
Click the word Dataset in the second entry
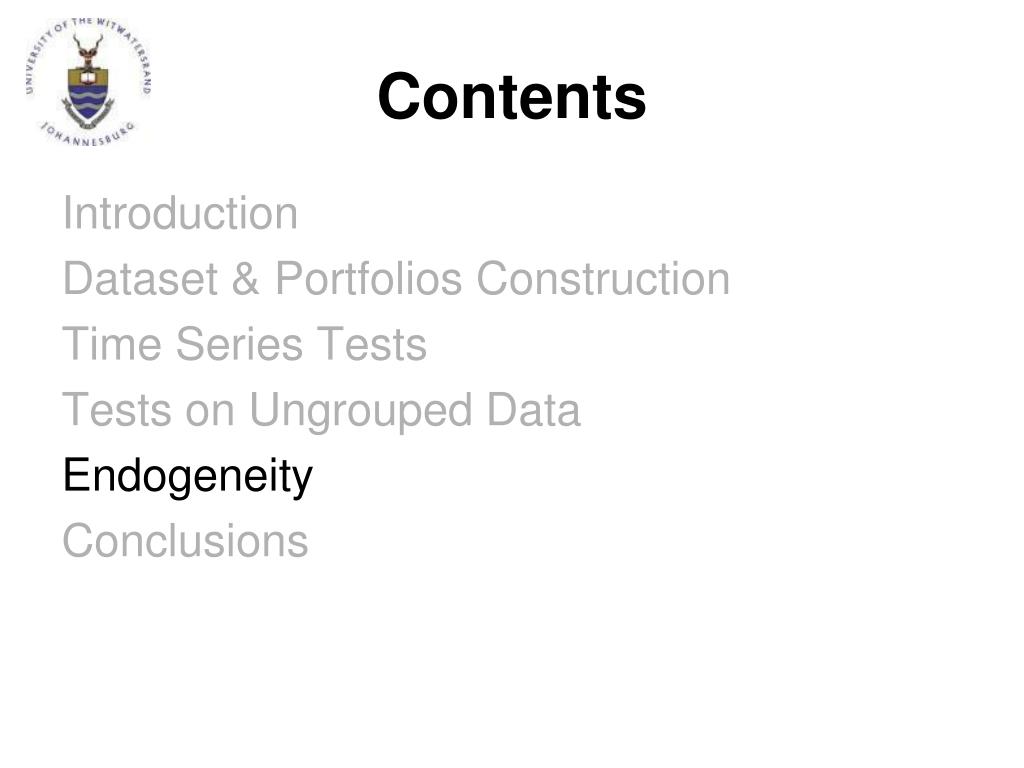140,278
